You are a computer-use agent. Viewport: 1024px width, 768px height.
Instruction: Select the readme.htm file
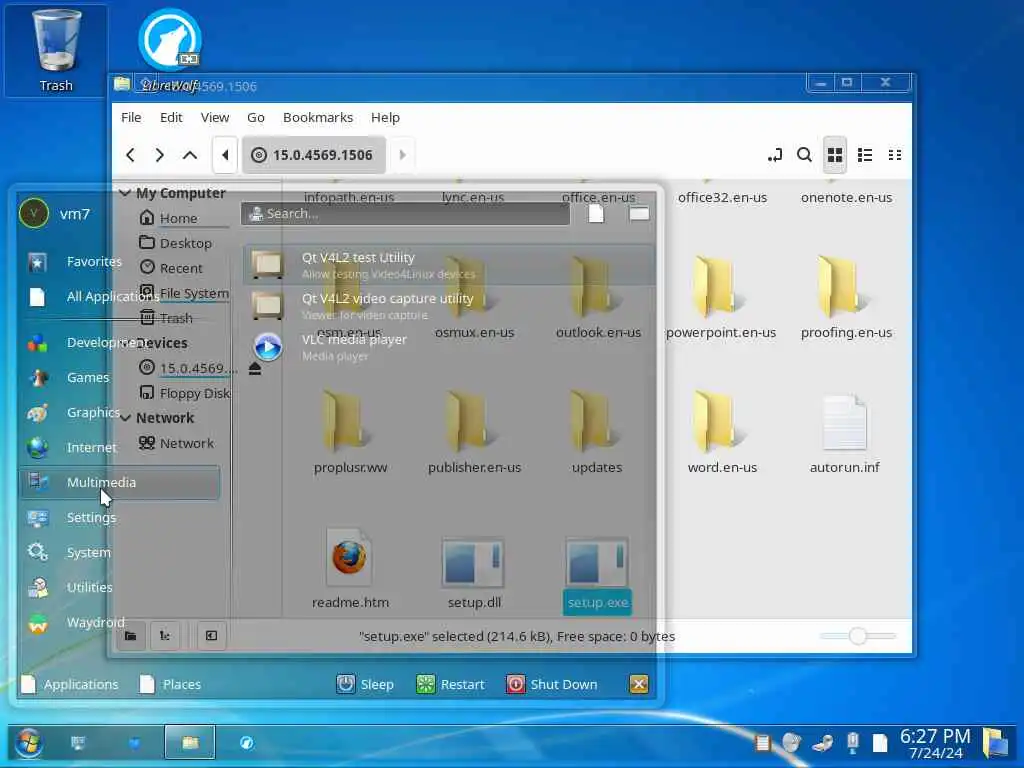pos(350,568)
